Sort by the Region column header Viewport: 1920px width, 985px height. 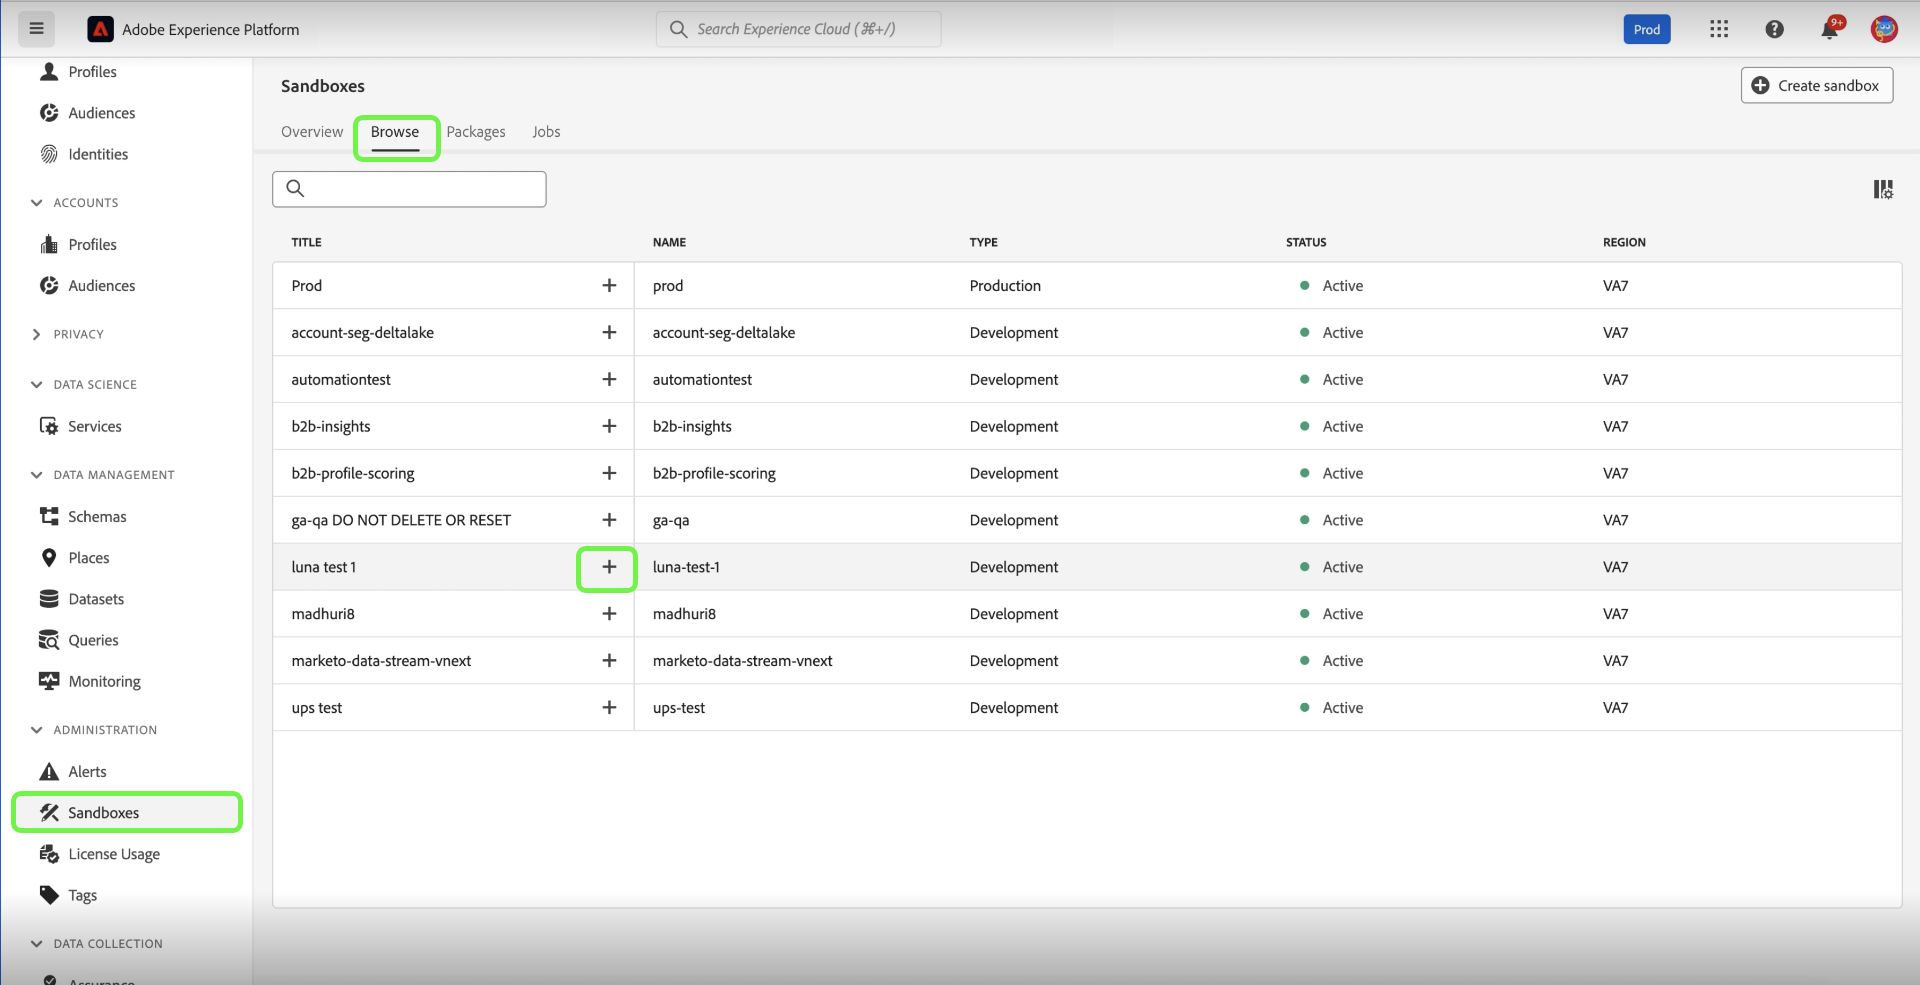coord(1624,242)
